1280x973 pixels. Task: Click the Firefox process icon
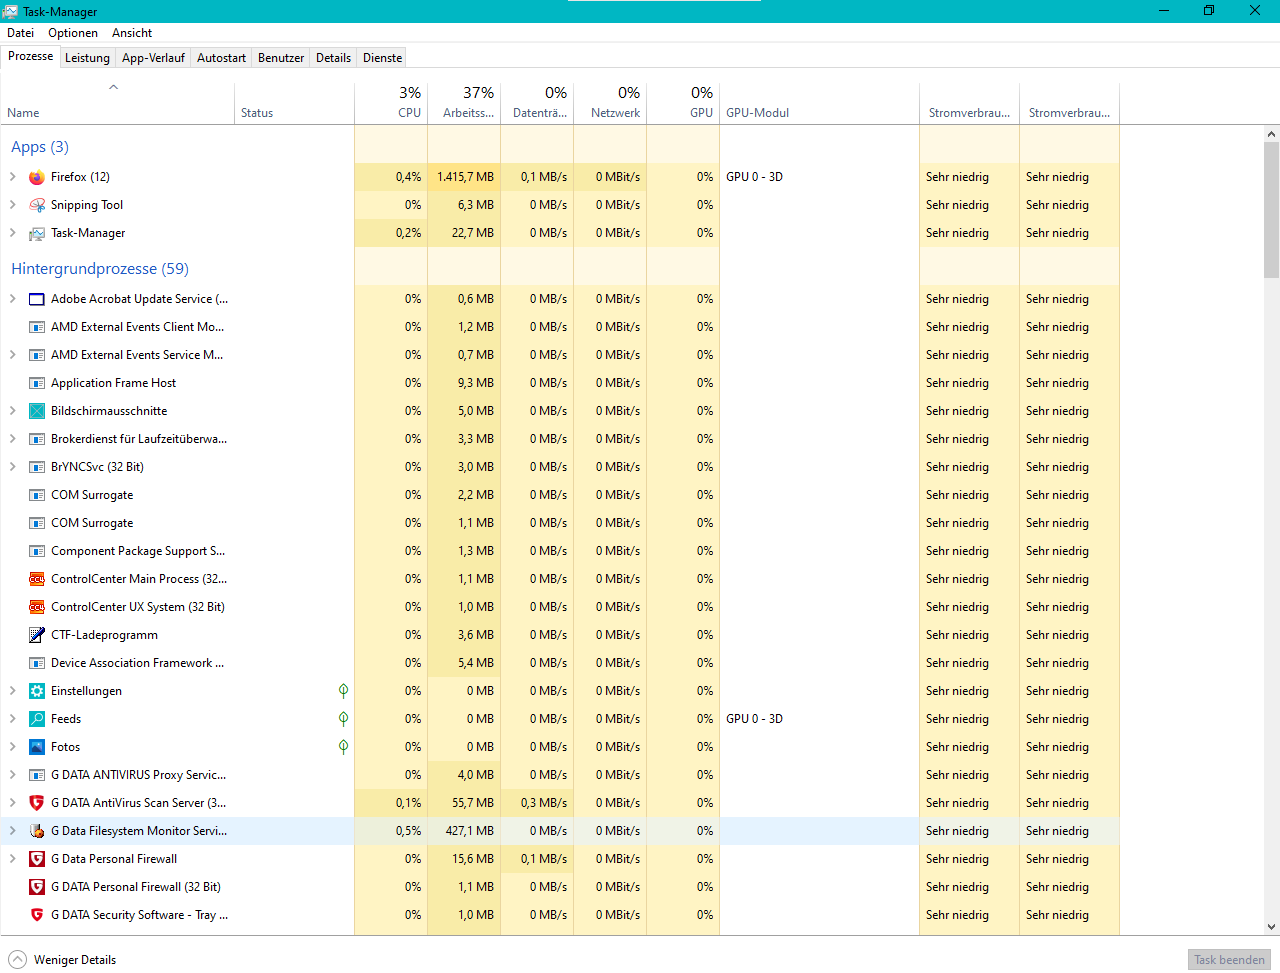[37, 177]
